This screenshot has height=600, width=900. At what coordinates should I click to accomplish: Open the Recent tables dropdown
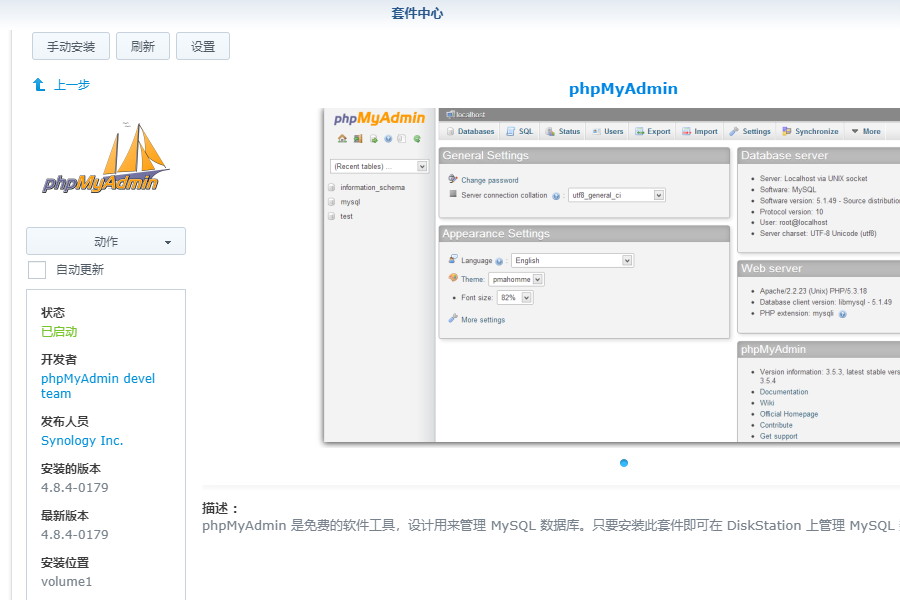377,164
